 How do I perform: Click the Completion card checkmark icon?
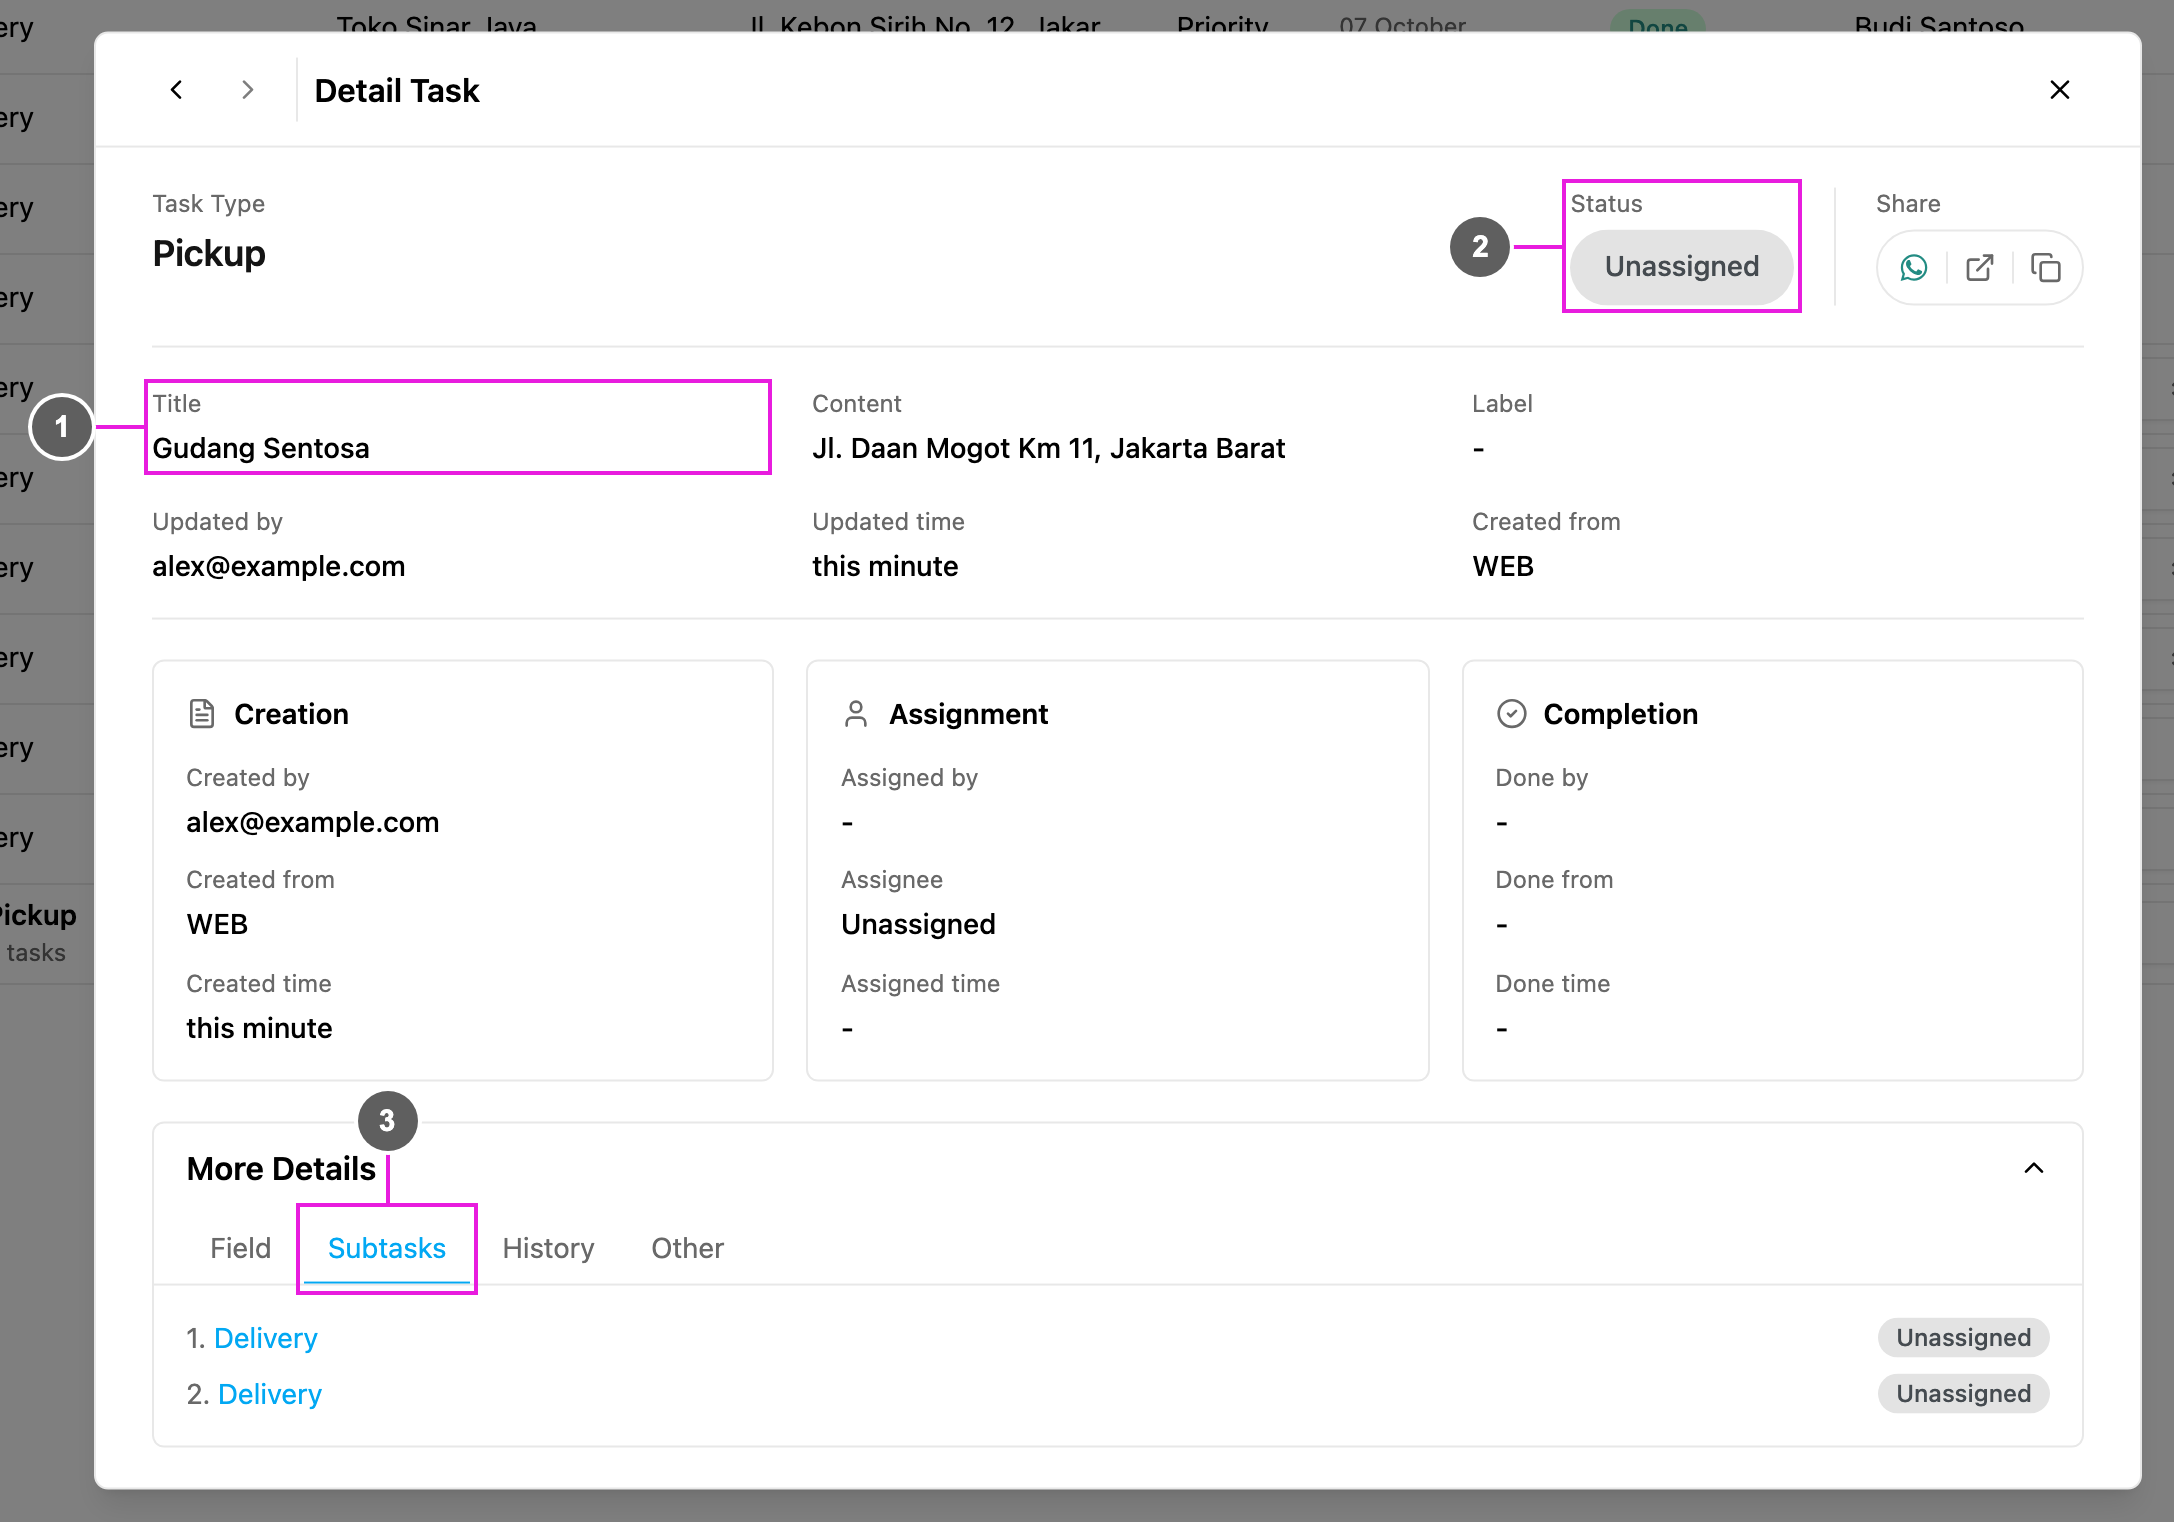[x=1511, y=714]
